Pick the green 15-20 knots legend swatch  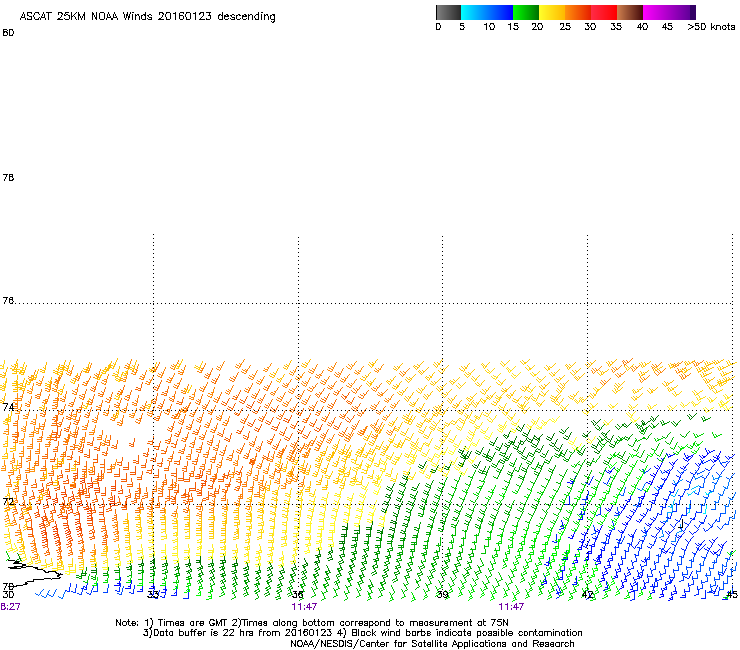[x=526, y=12]
